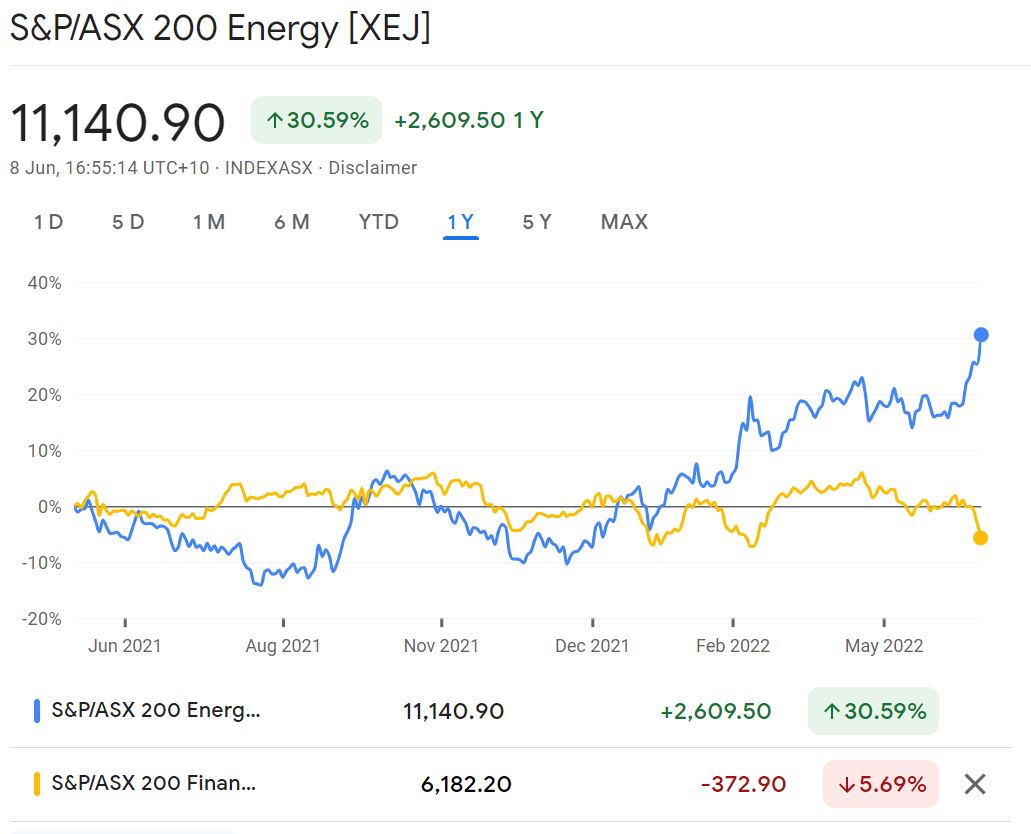The image size is (1031, 834).
Task: Select the 1Y time range tab
Action: click(461, 222)
